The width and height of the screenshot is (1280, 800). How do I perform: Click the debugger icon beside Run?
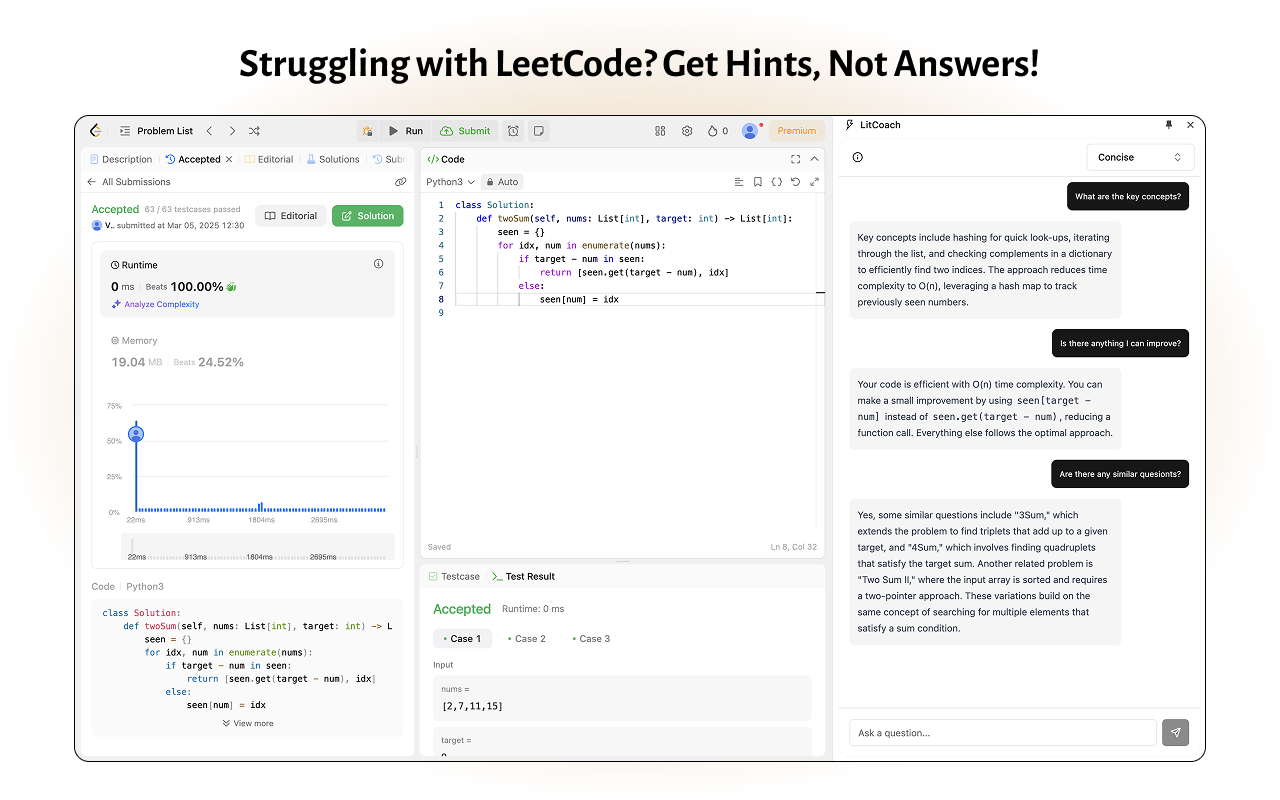(368, 131)
